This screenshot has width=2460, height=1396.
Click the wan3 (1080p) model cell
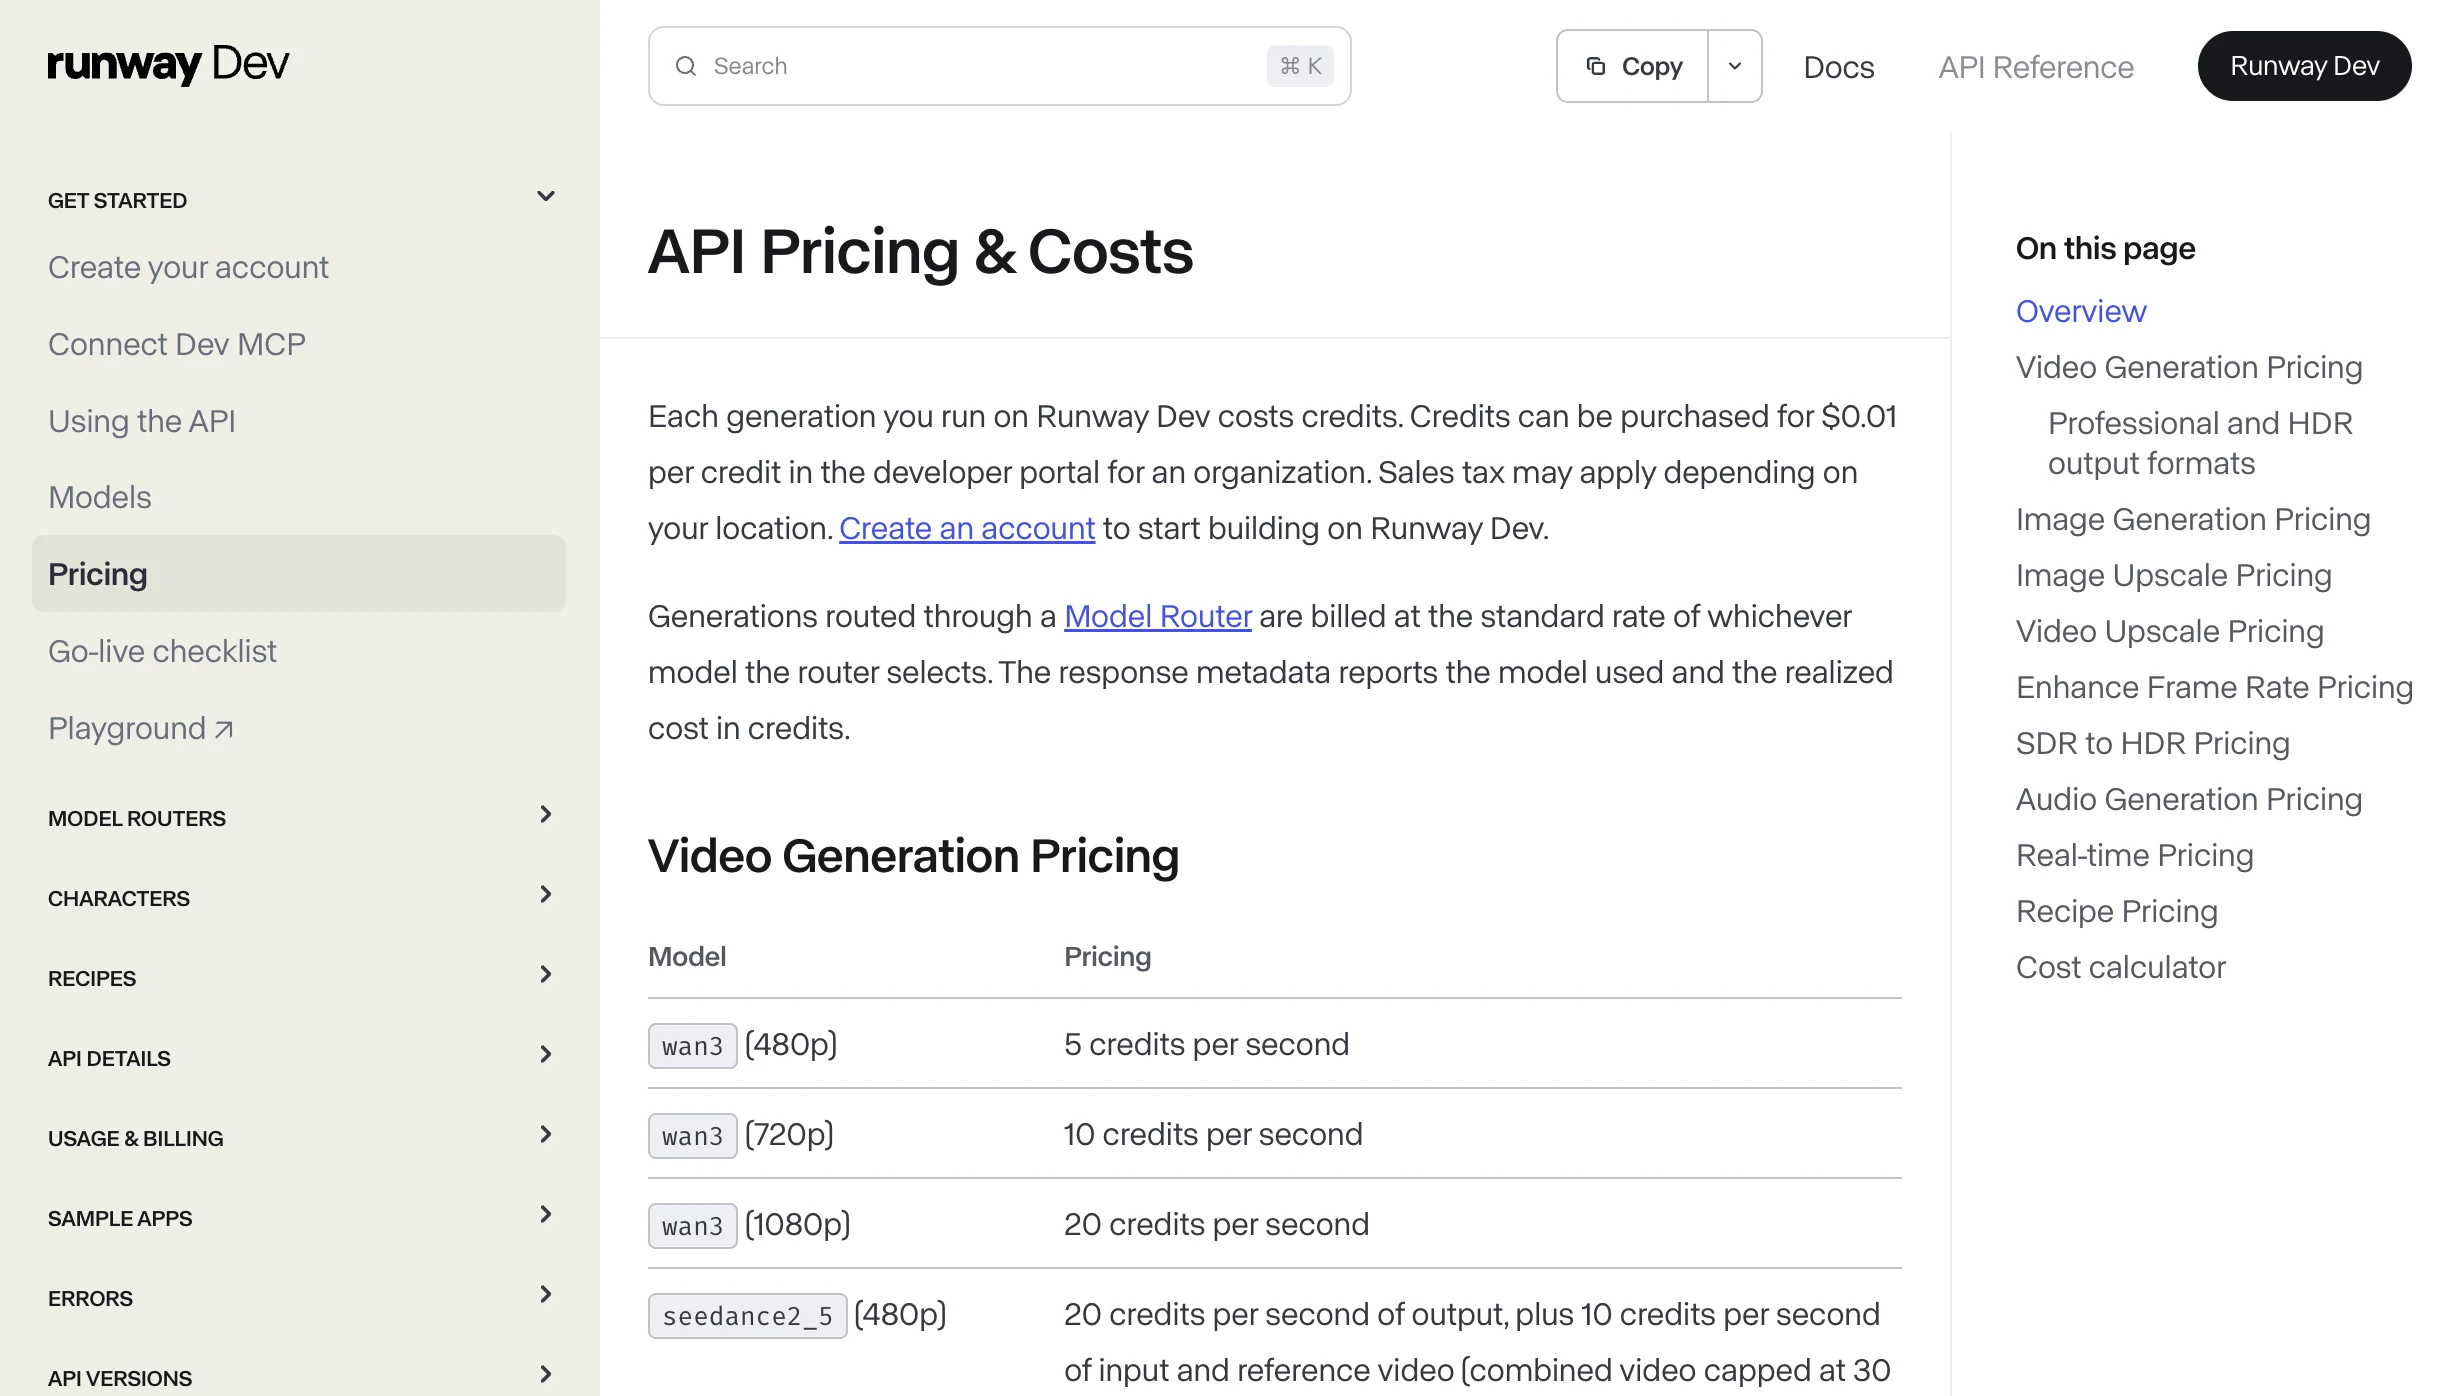click(x=749, y=1225)
